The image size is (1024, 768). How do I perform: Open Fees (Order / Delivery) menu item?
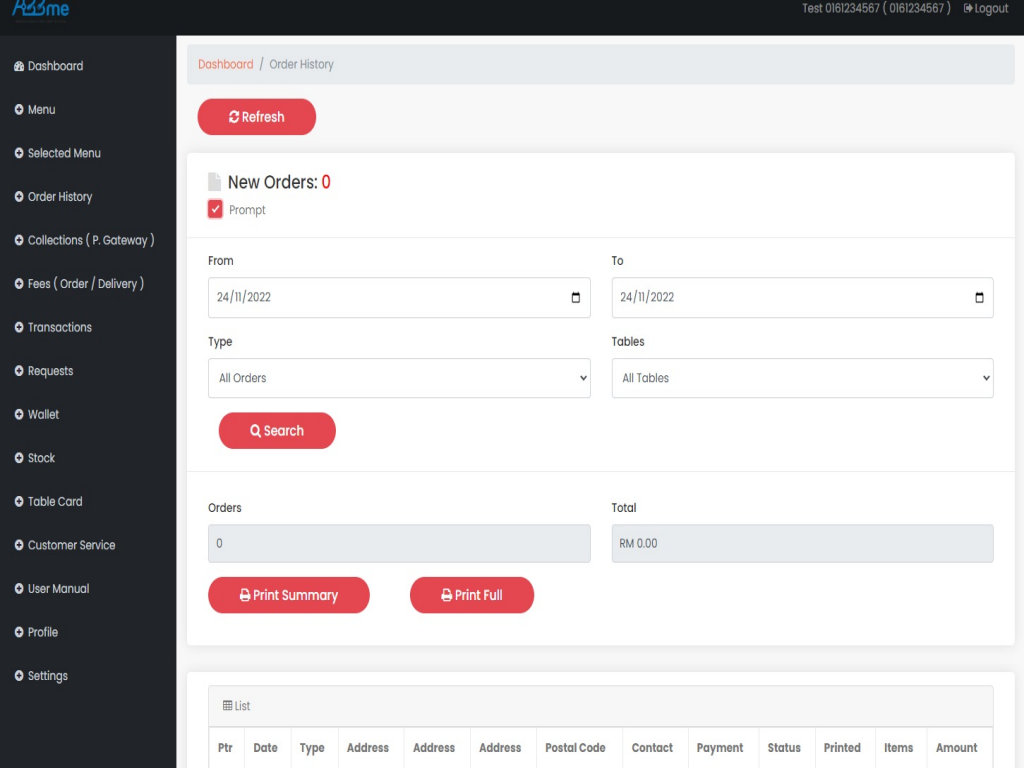coord(85,284)
